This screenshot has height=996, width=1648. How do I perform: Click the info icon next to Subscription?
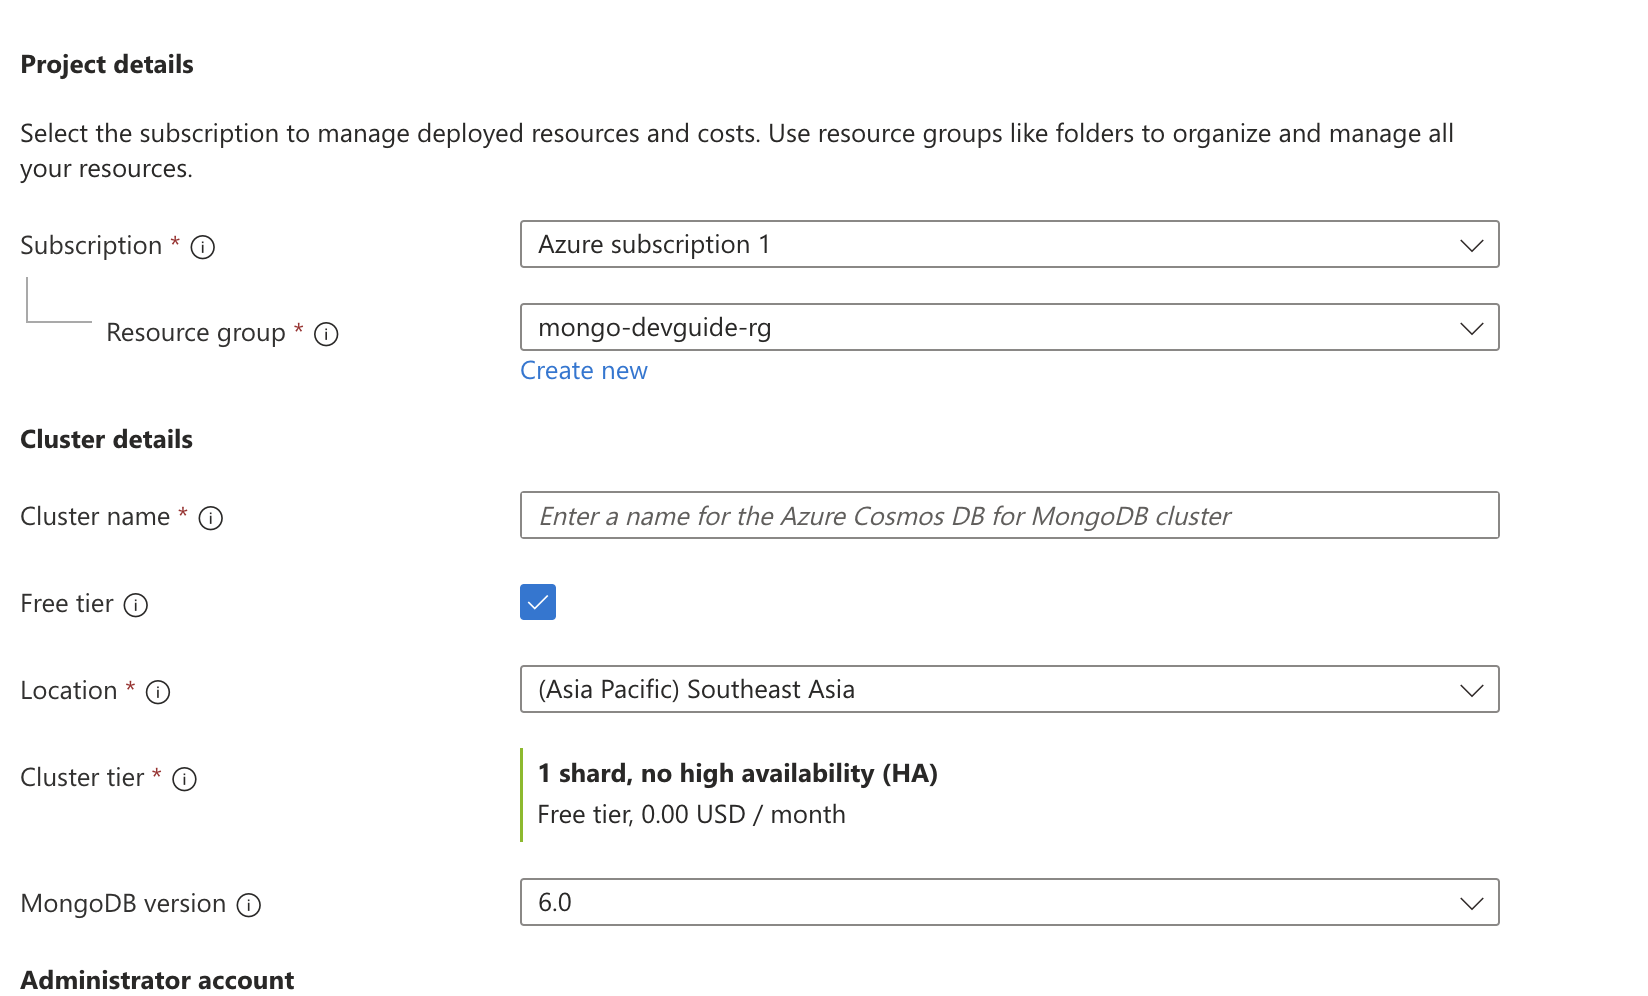(x=203, y=247)
